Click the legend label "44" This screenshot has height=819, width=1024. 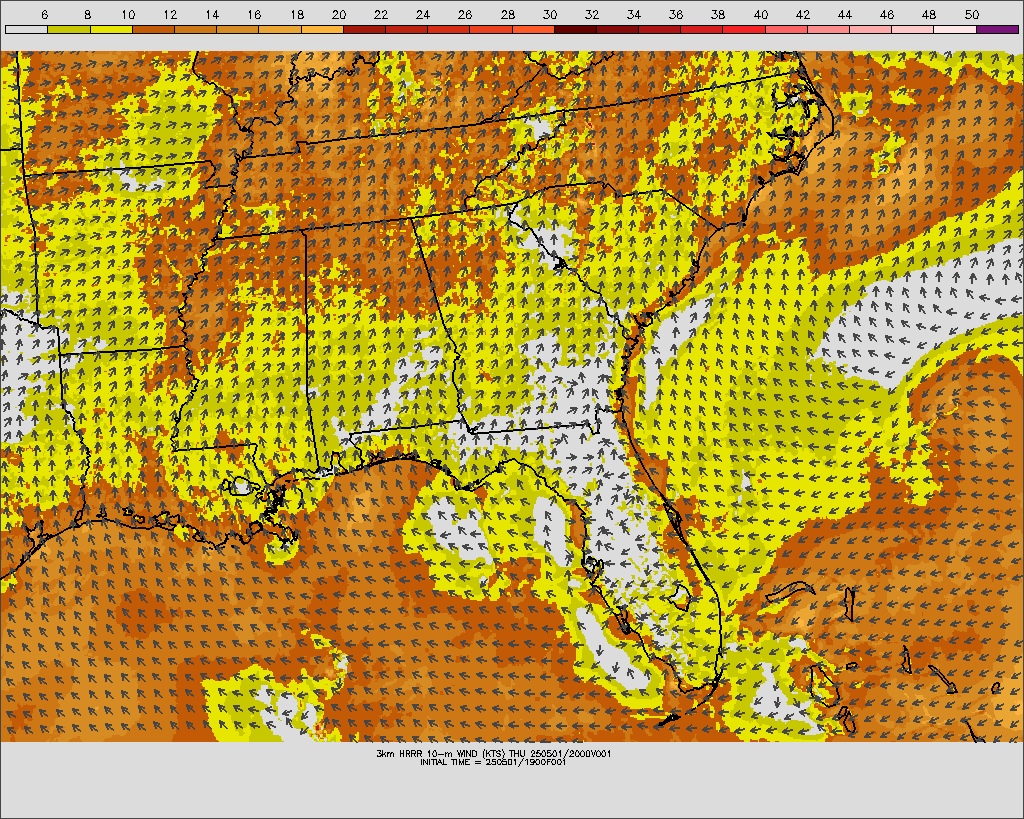(844, 15)
